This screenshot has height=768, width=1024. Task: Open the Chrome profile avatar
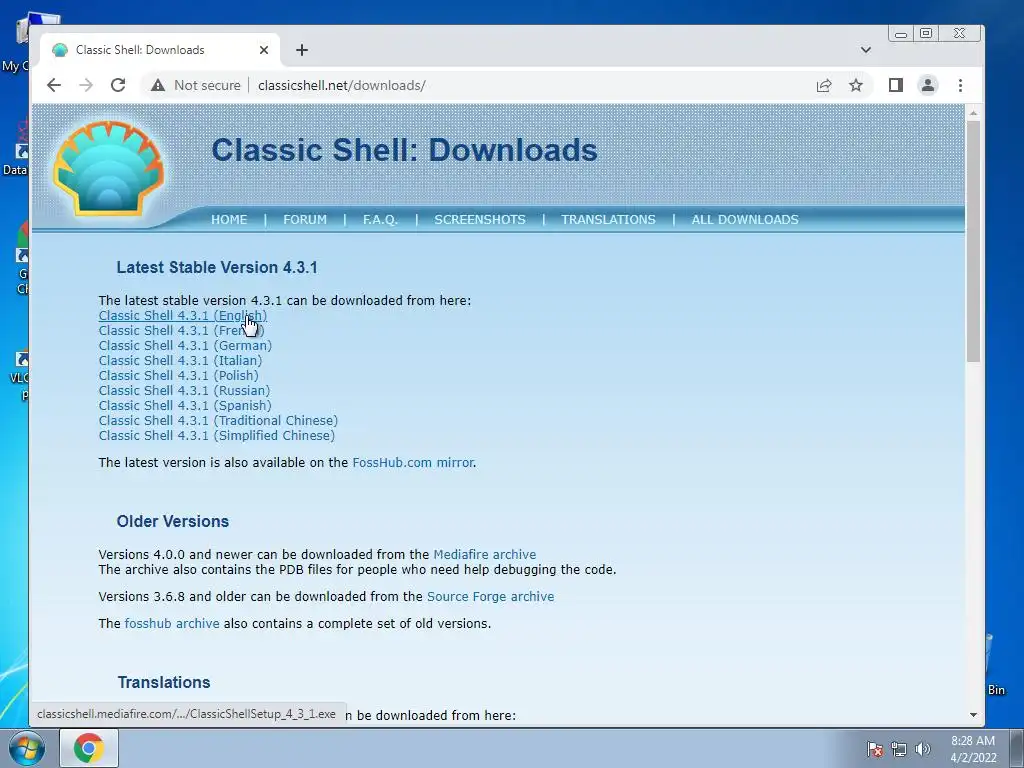pos(927,86)
